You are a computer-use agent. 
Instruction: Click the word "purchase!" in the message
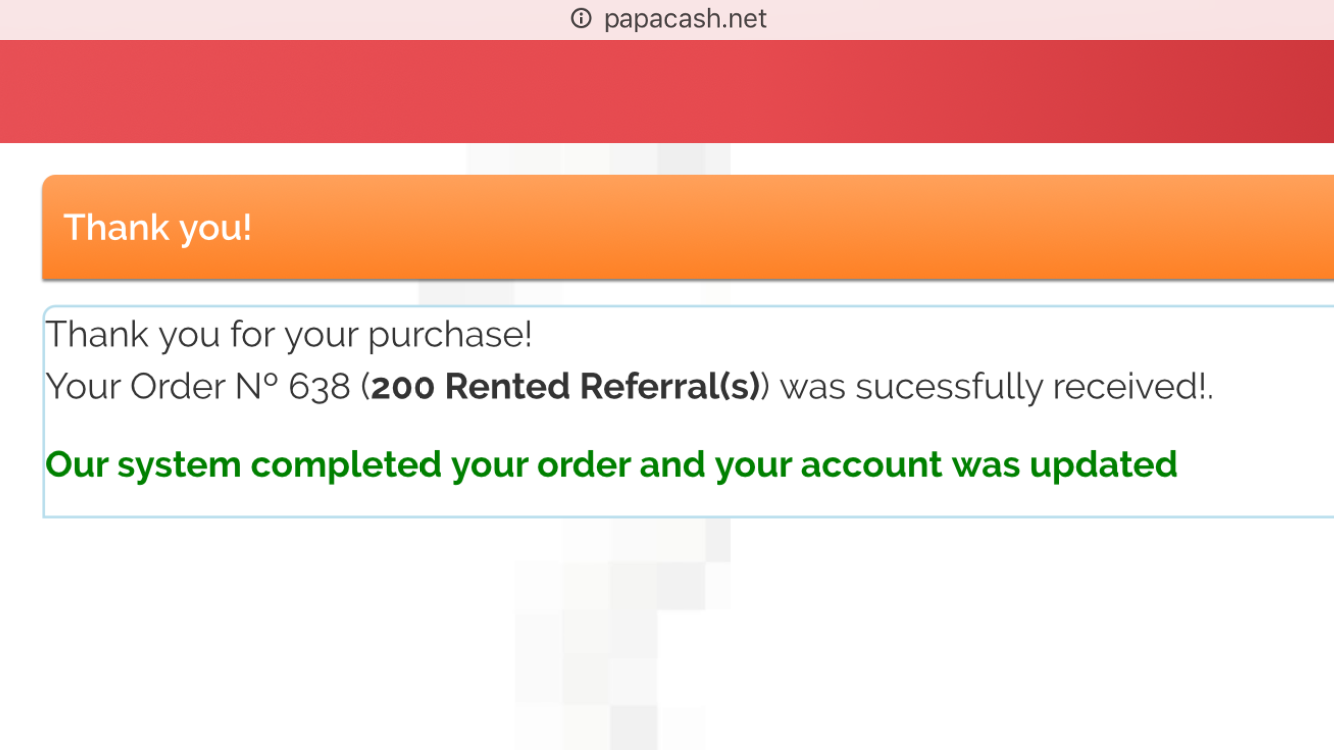pyautogui.click(x=450, y=334)
